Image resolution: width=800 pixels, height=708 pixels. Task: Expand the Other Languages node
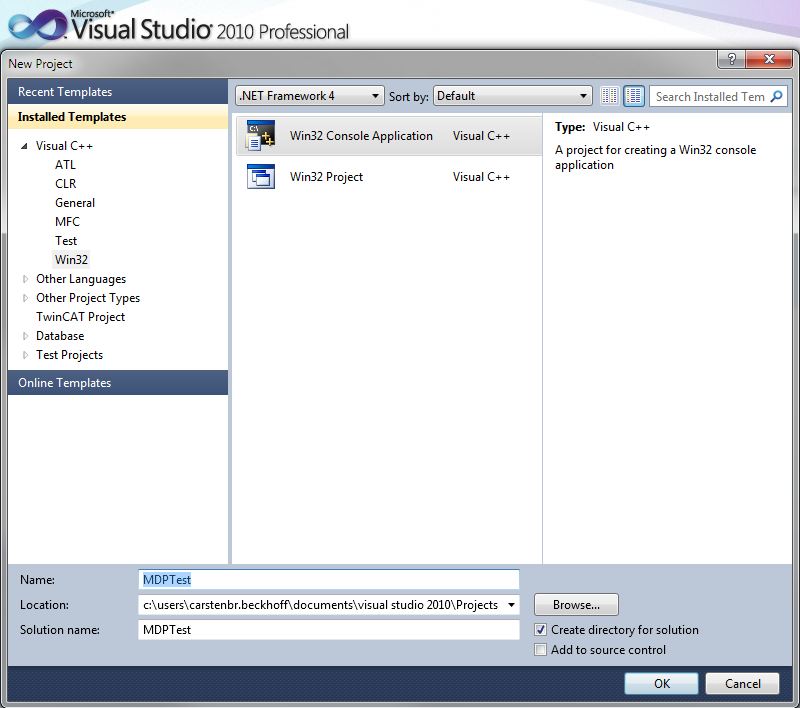point(25,279)
